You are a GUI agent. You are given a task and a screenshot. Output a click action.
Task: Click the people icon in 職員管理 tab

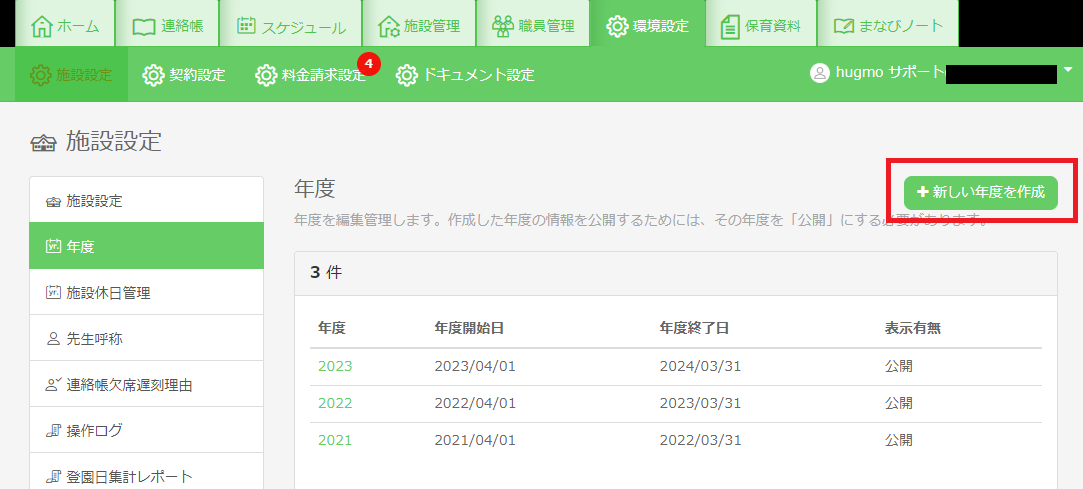pyautogui.click(x=503, y=26)
